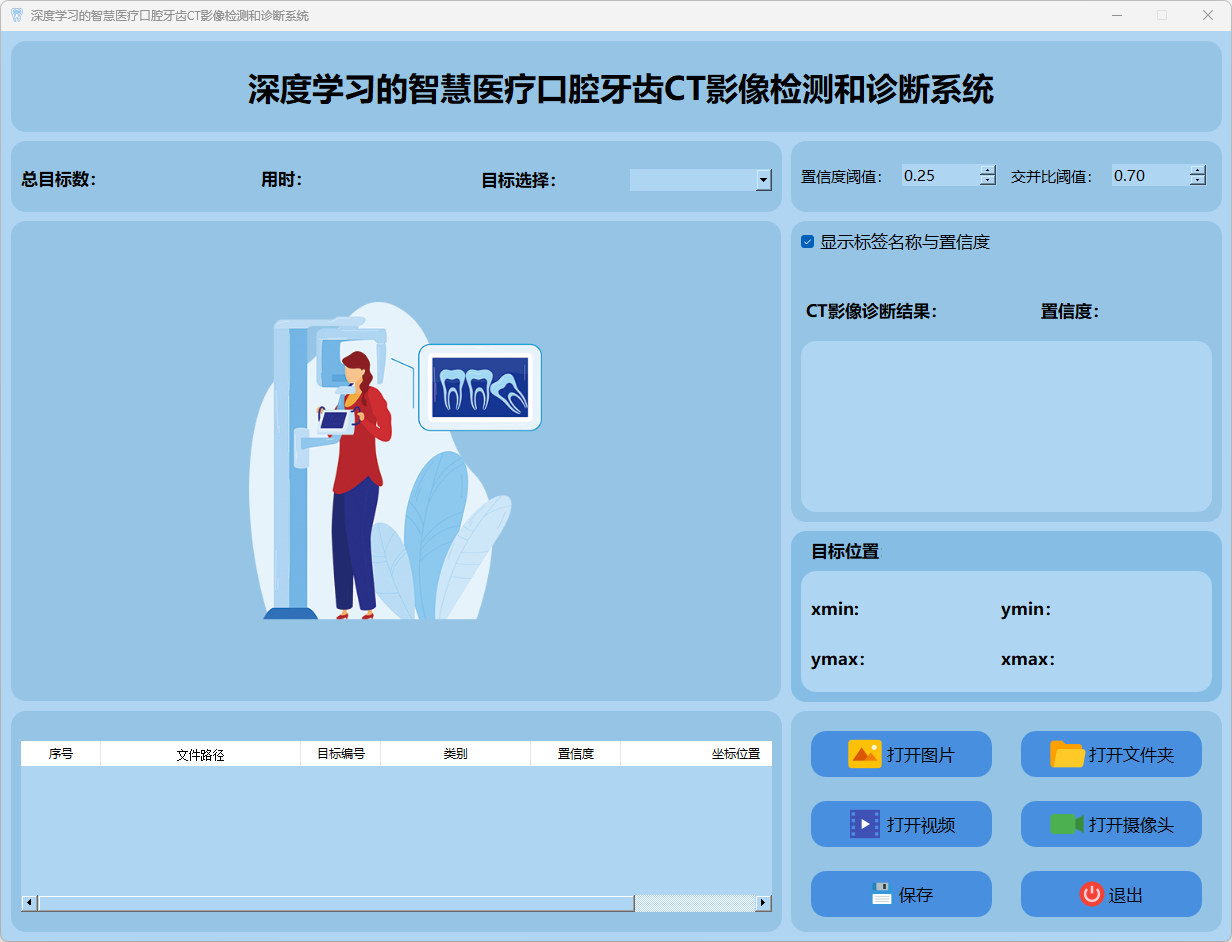Image resolution: width=1232 pixels, height=942 pixels.
Task: Click inside the 置信度阈值 value field
Action: point(938,176)
